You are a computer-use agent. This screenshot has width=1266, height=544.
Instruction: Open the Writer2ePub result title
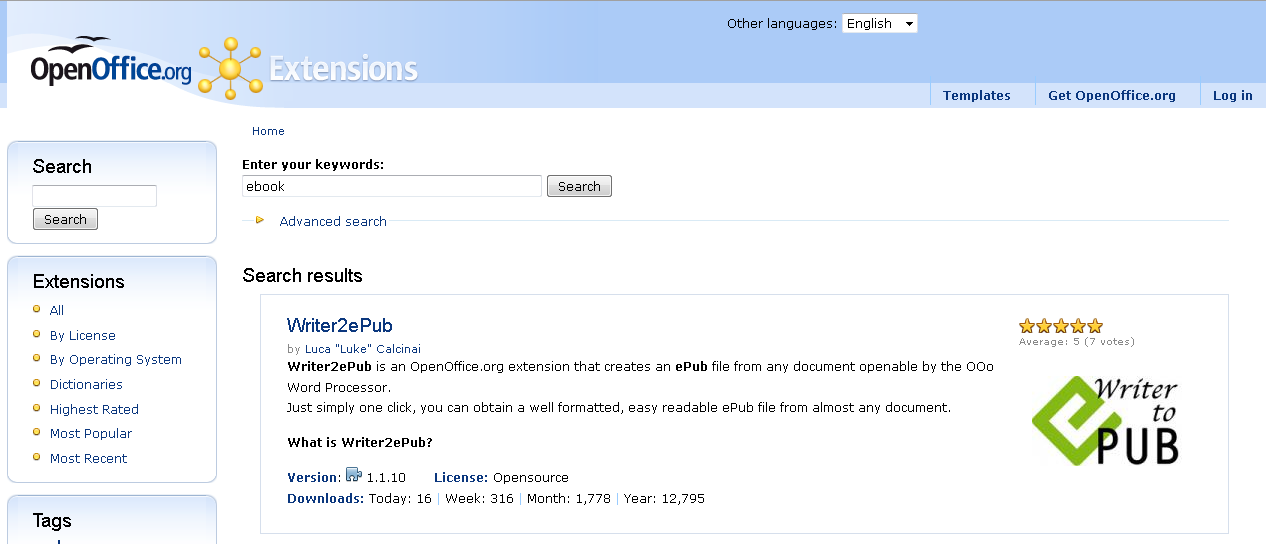(339, 326)
